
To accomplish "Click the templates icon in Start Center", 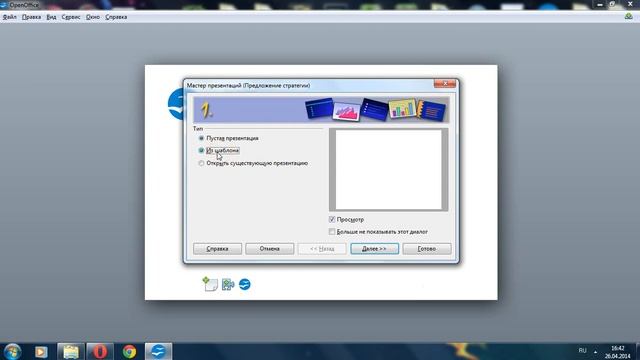I will 210,284.
